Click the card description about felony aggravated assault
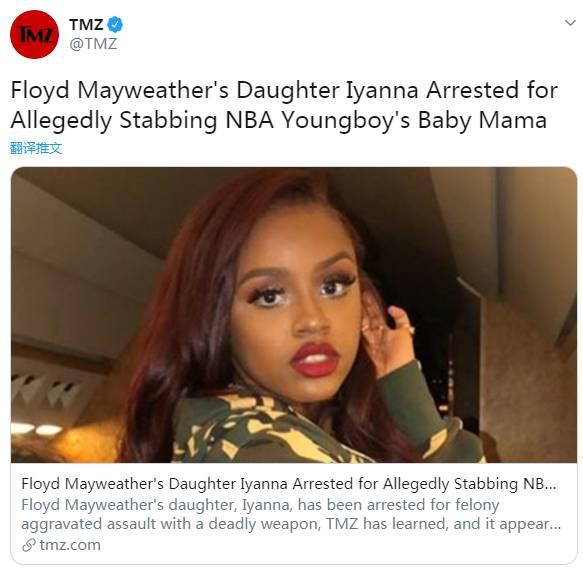This screenshot has width=583, height=573. point(291,515)
